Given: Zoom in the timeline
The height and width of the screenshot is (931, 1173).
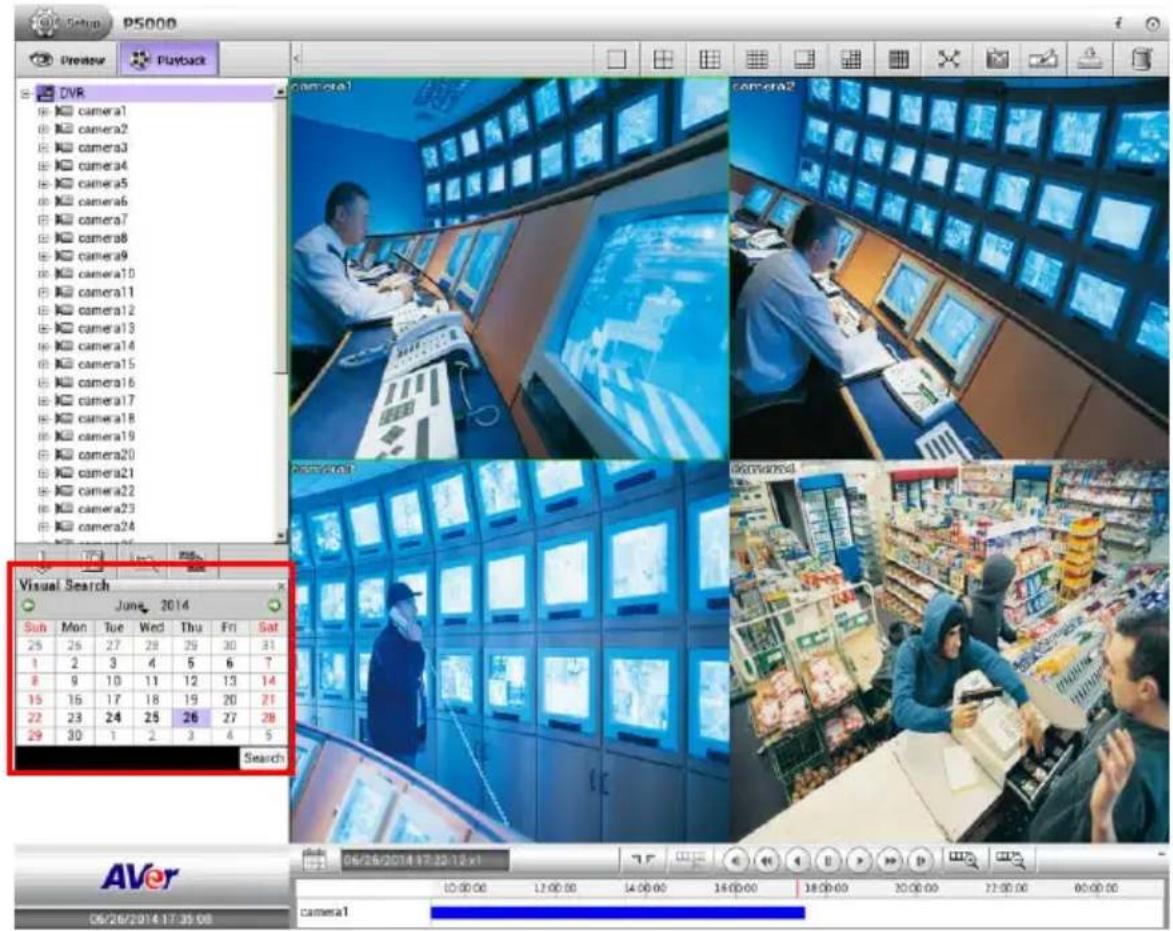Looking at the screenshot, I should pos(964,860).
